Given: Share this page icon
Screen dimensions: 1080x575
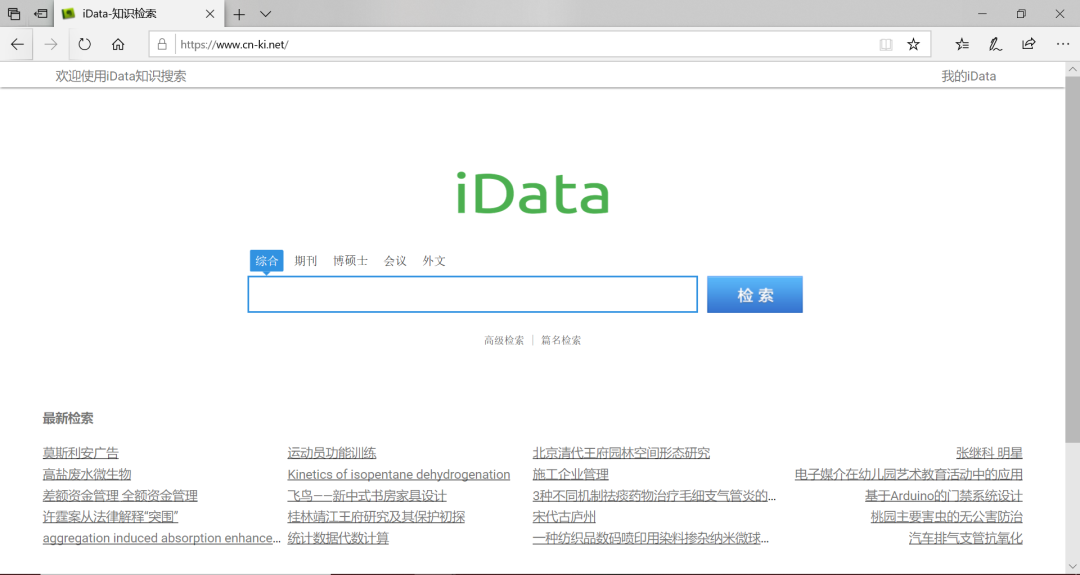Looking at the screenshot, I should 1028,45.
